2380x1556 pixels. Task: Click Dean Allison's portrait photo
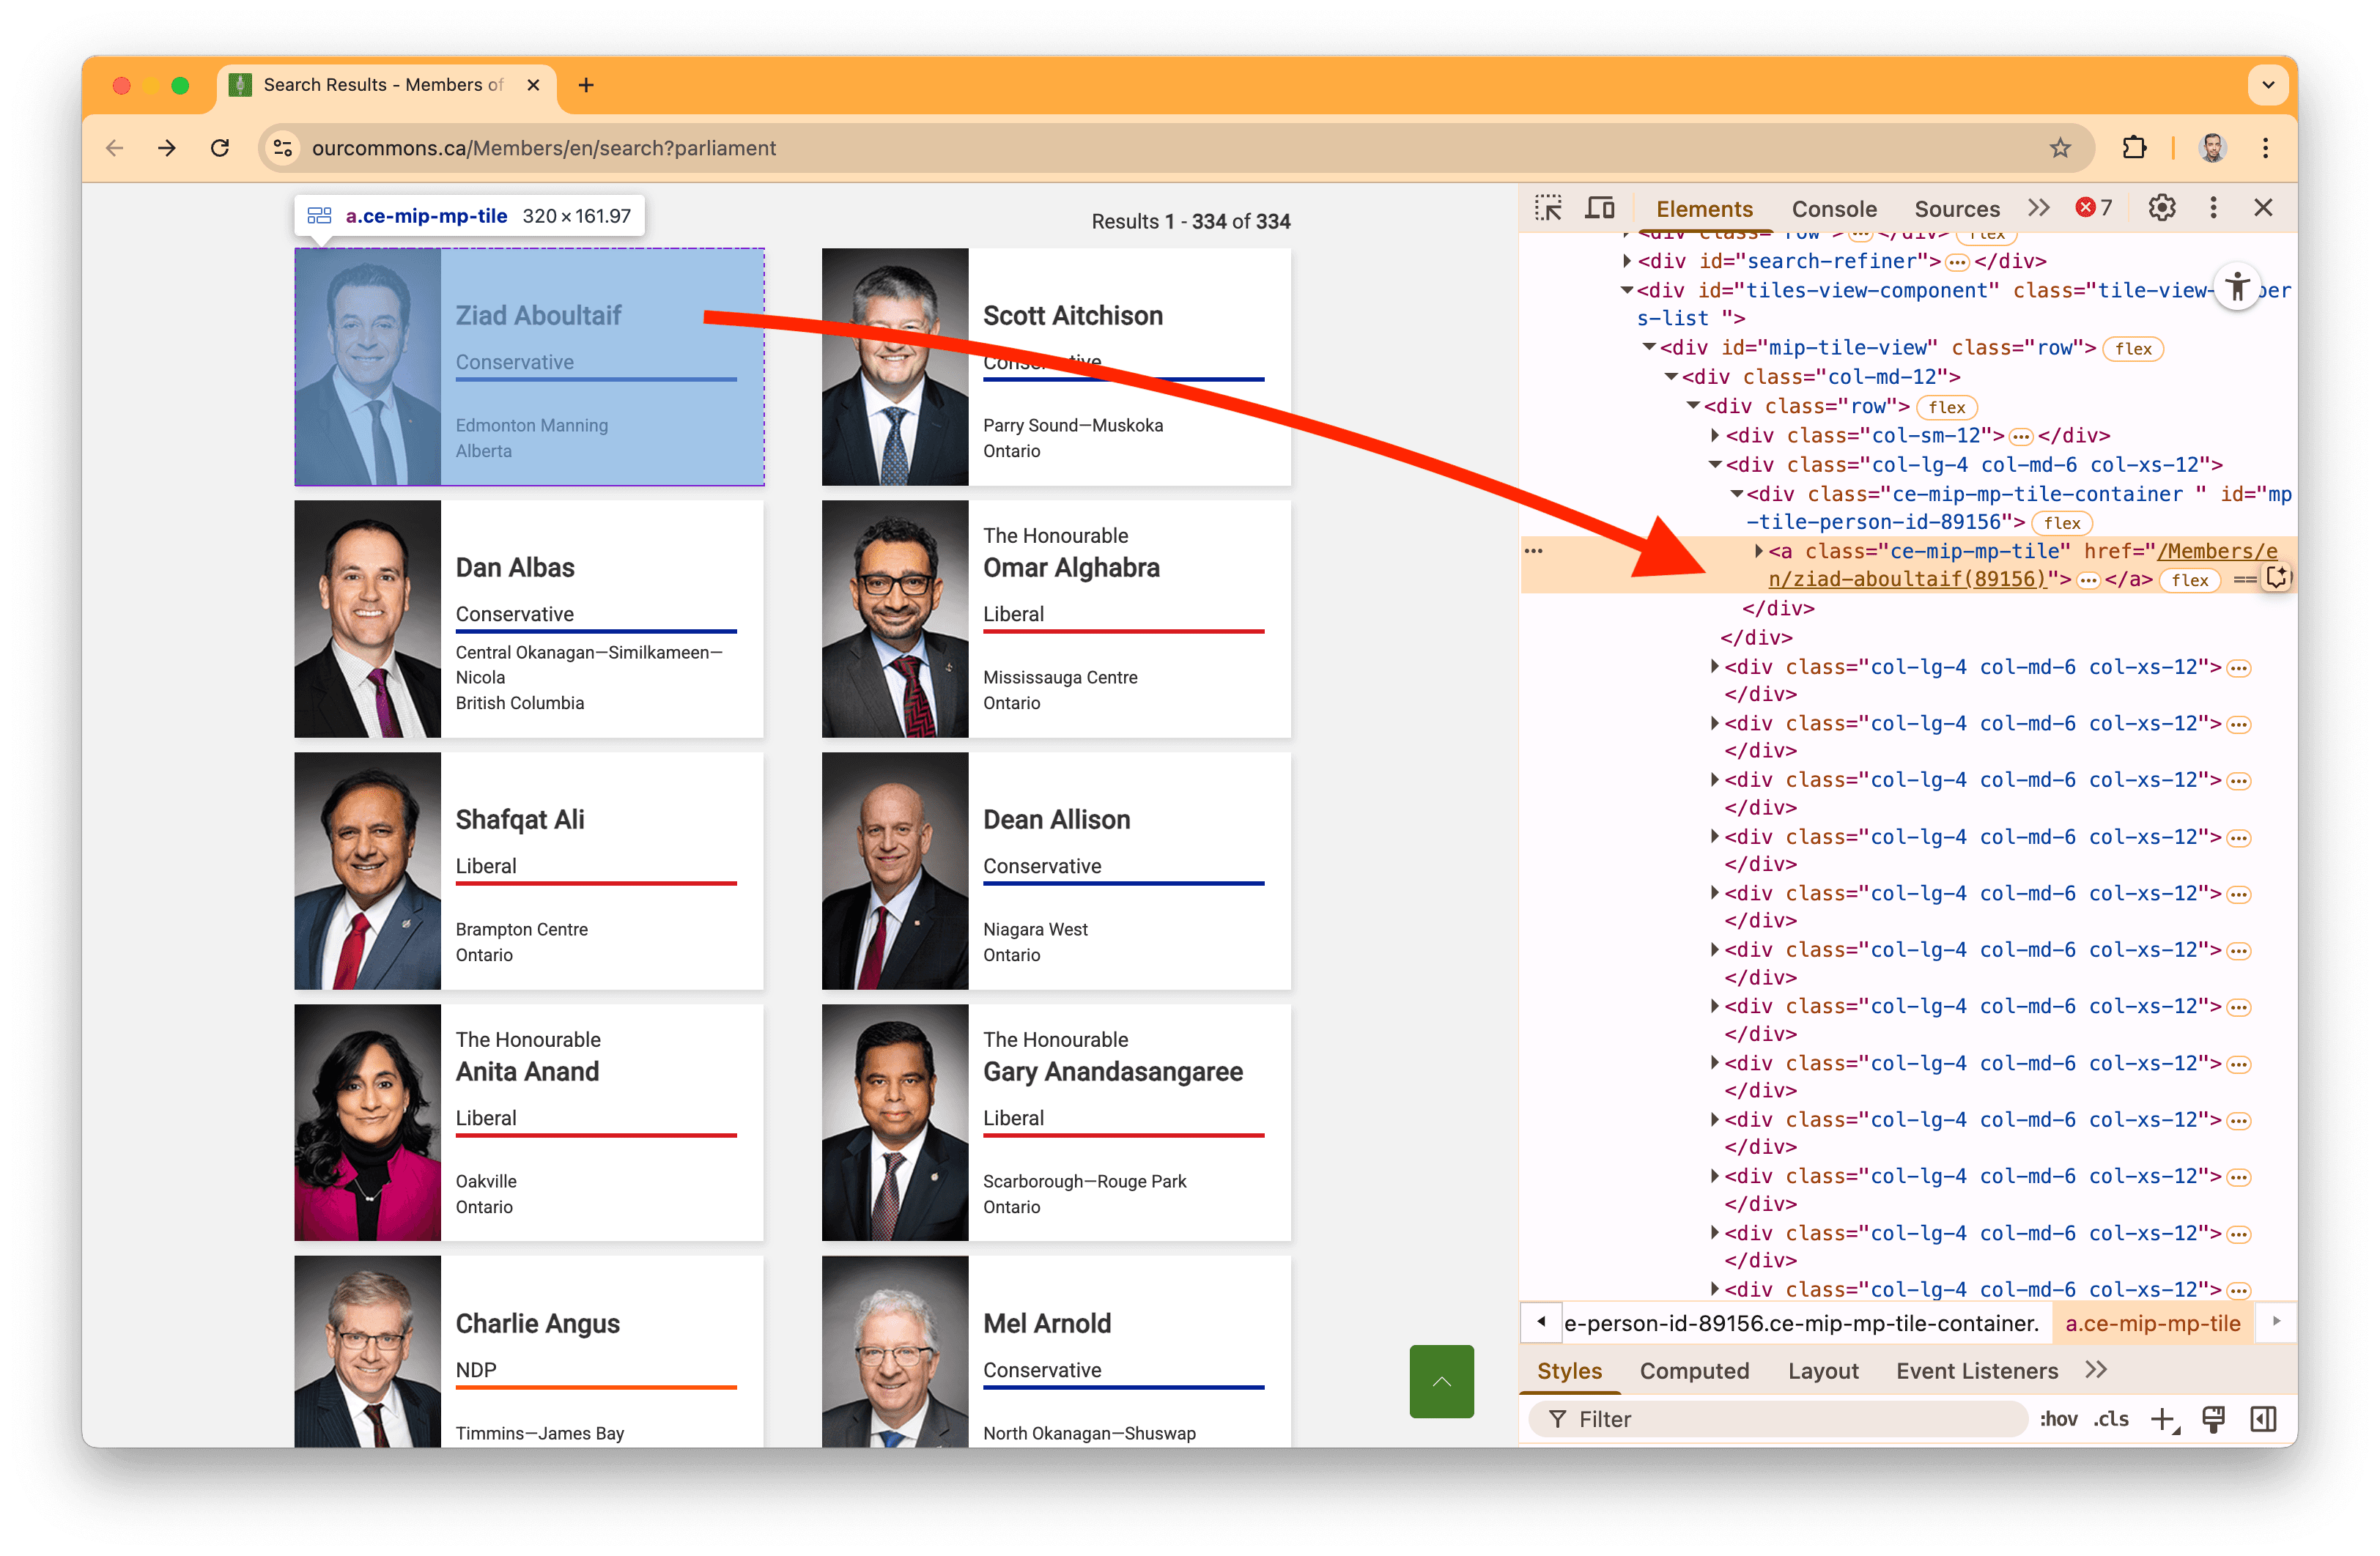pyautogui.click(x=895, y=870)
